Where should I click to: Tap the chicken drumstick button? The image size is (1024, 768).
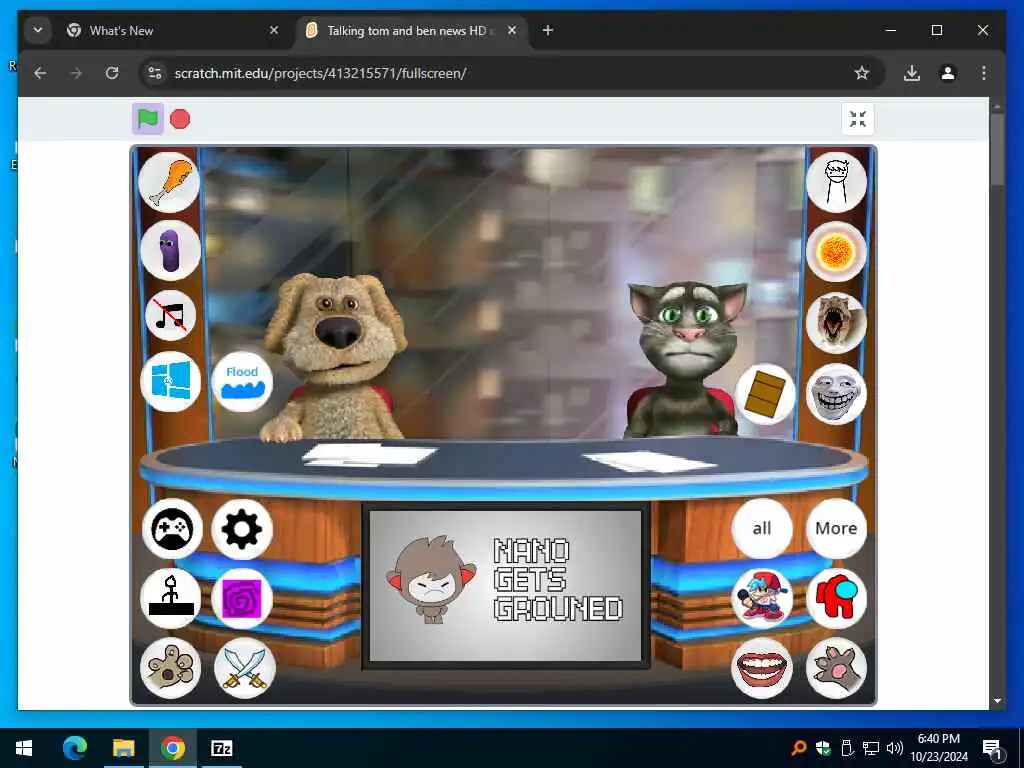170,182
